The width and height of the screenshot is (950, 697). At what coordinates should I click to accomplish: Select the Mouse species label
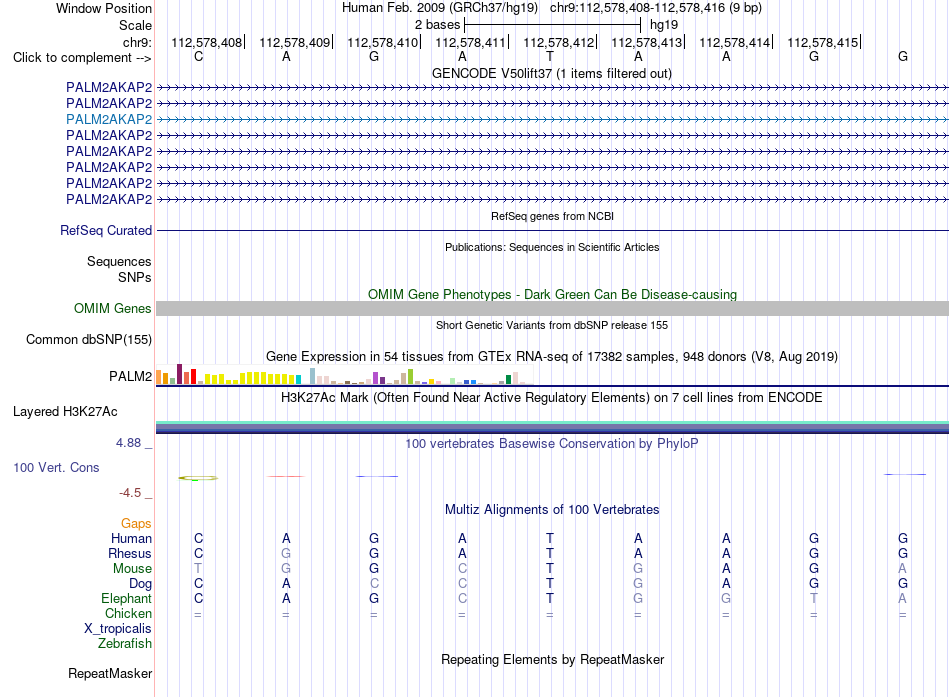132,569
